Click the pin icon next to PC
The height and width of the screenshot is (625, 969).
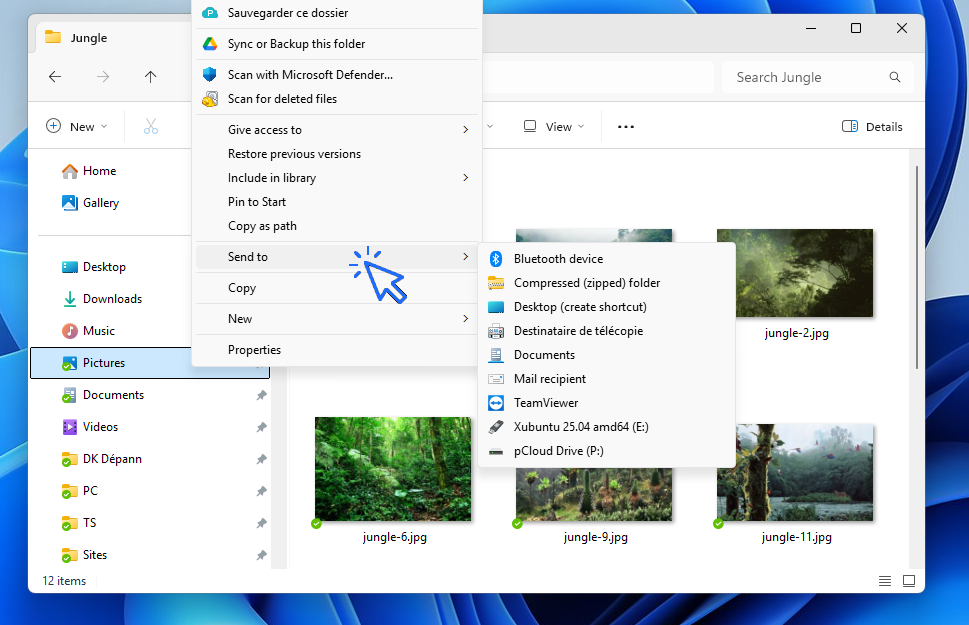click(x=261, y=491)
